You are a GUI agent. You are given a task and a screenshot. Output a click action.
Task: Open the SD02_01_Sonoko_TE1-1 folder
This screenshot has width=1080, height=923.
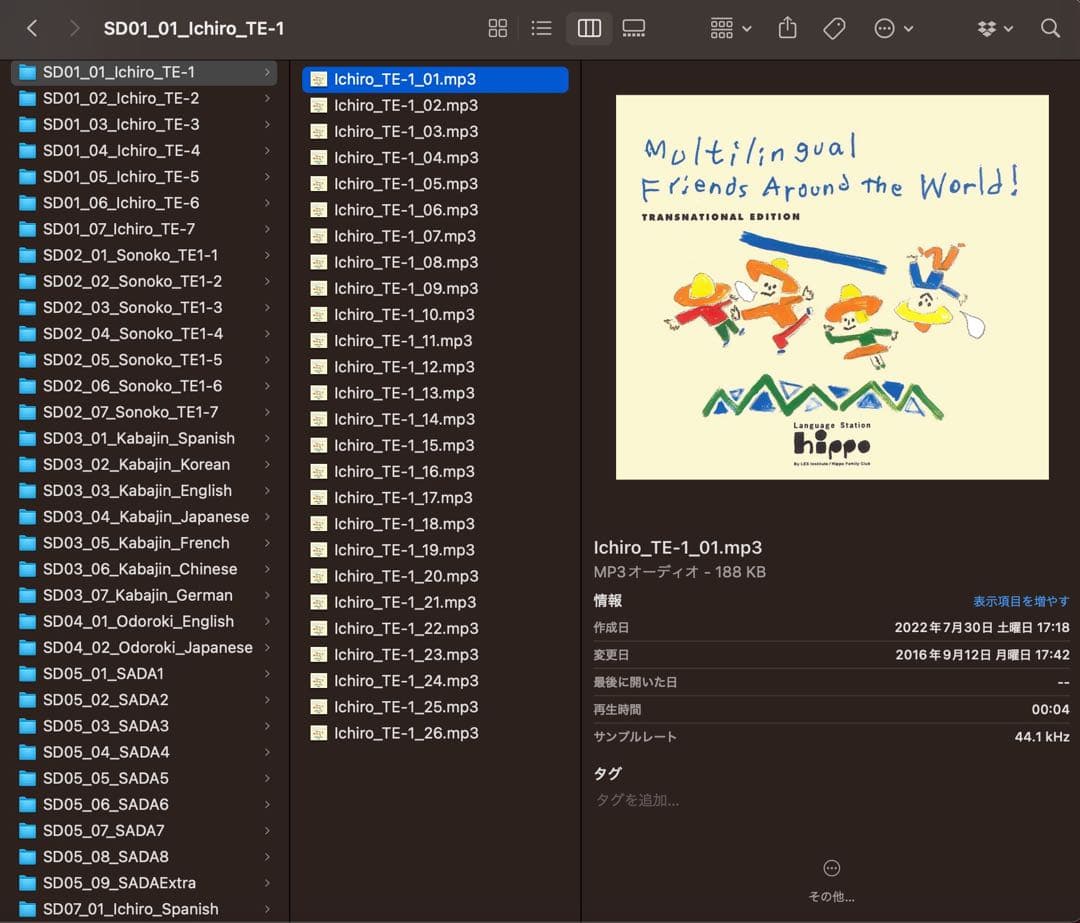pos(130,255)
